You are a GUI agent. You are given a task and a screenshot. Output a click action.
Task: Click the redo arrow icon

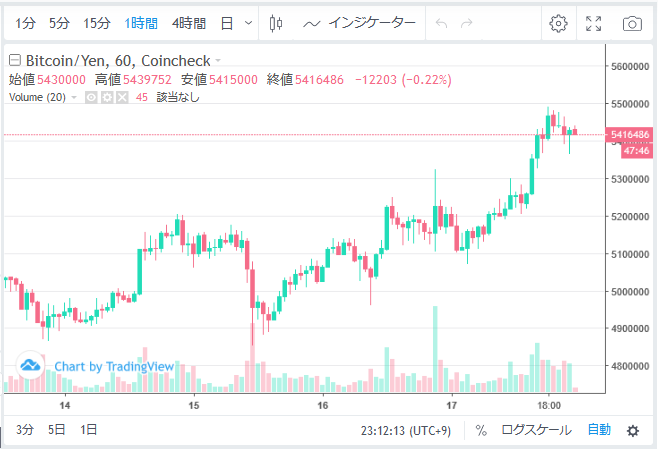tap(467, 23)
